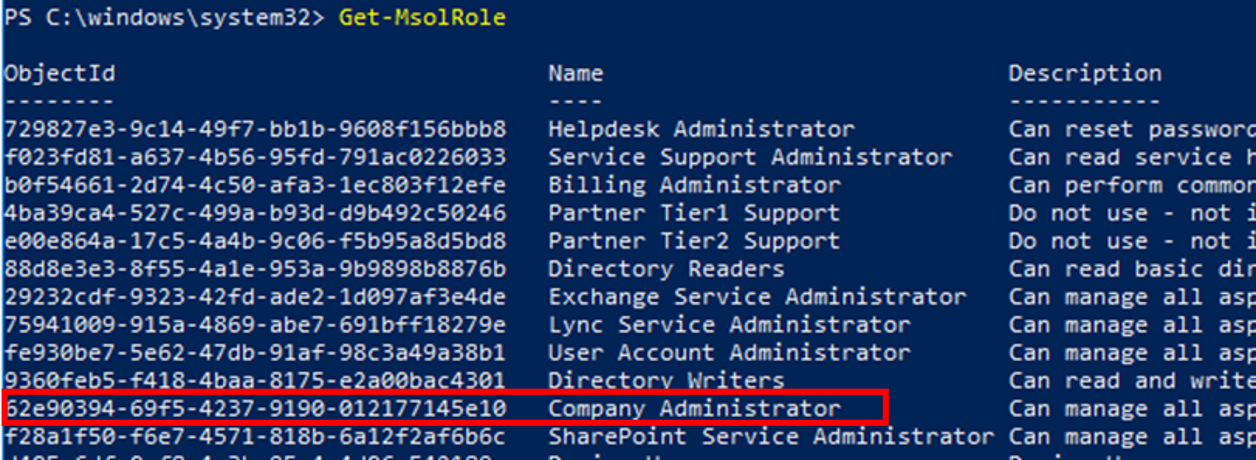The height and width of the screenshot is (460, 1256).
Task: Click ObjectId fe930be7-5e62-47db-91af-98c3a49a38b1
Action: 255,353
